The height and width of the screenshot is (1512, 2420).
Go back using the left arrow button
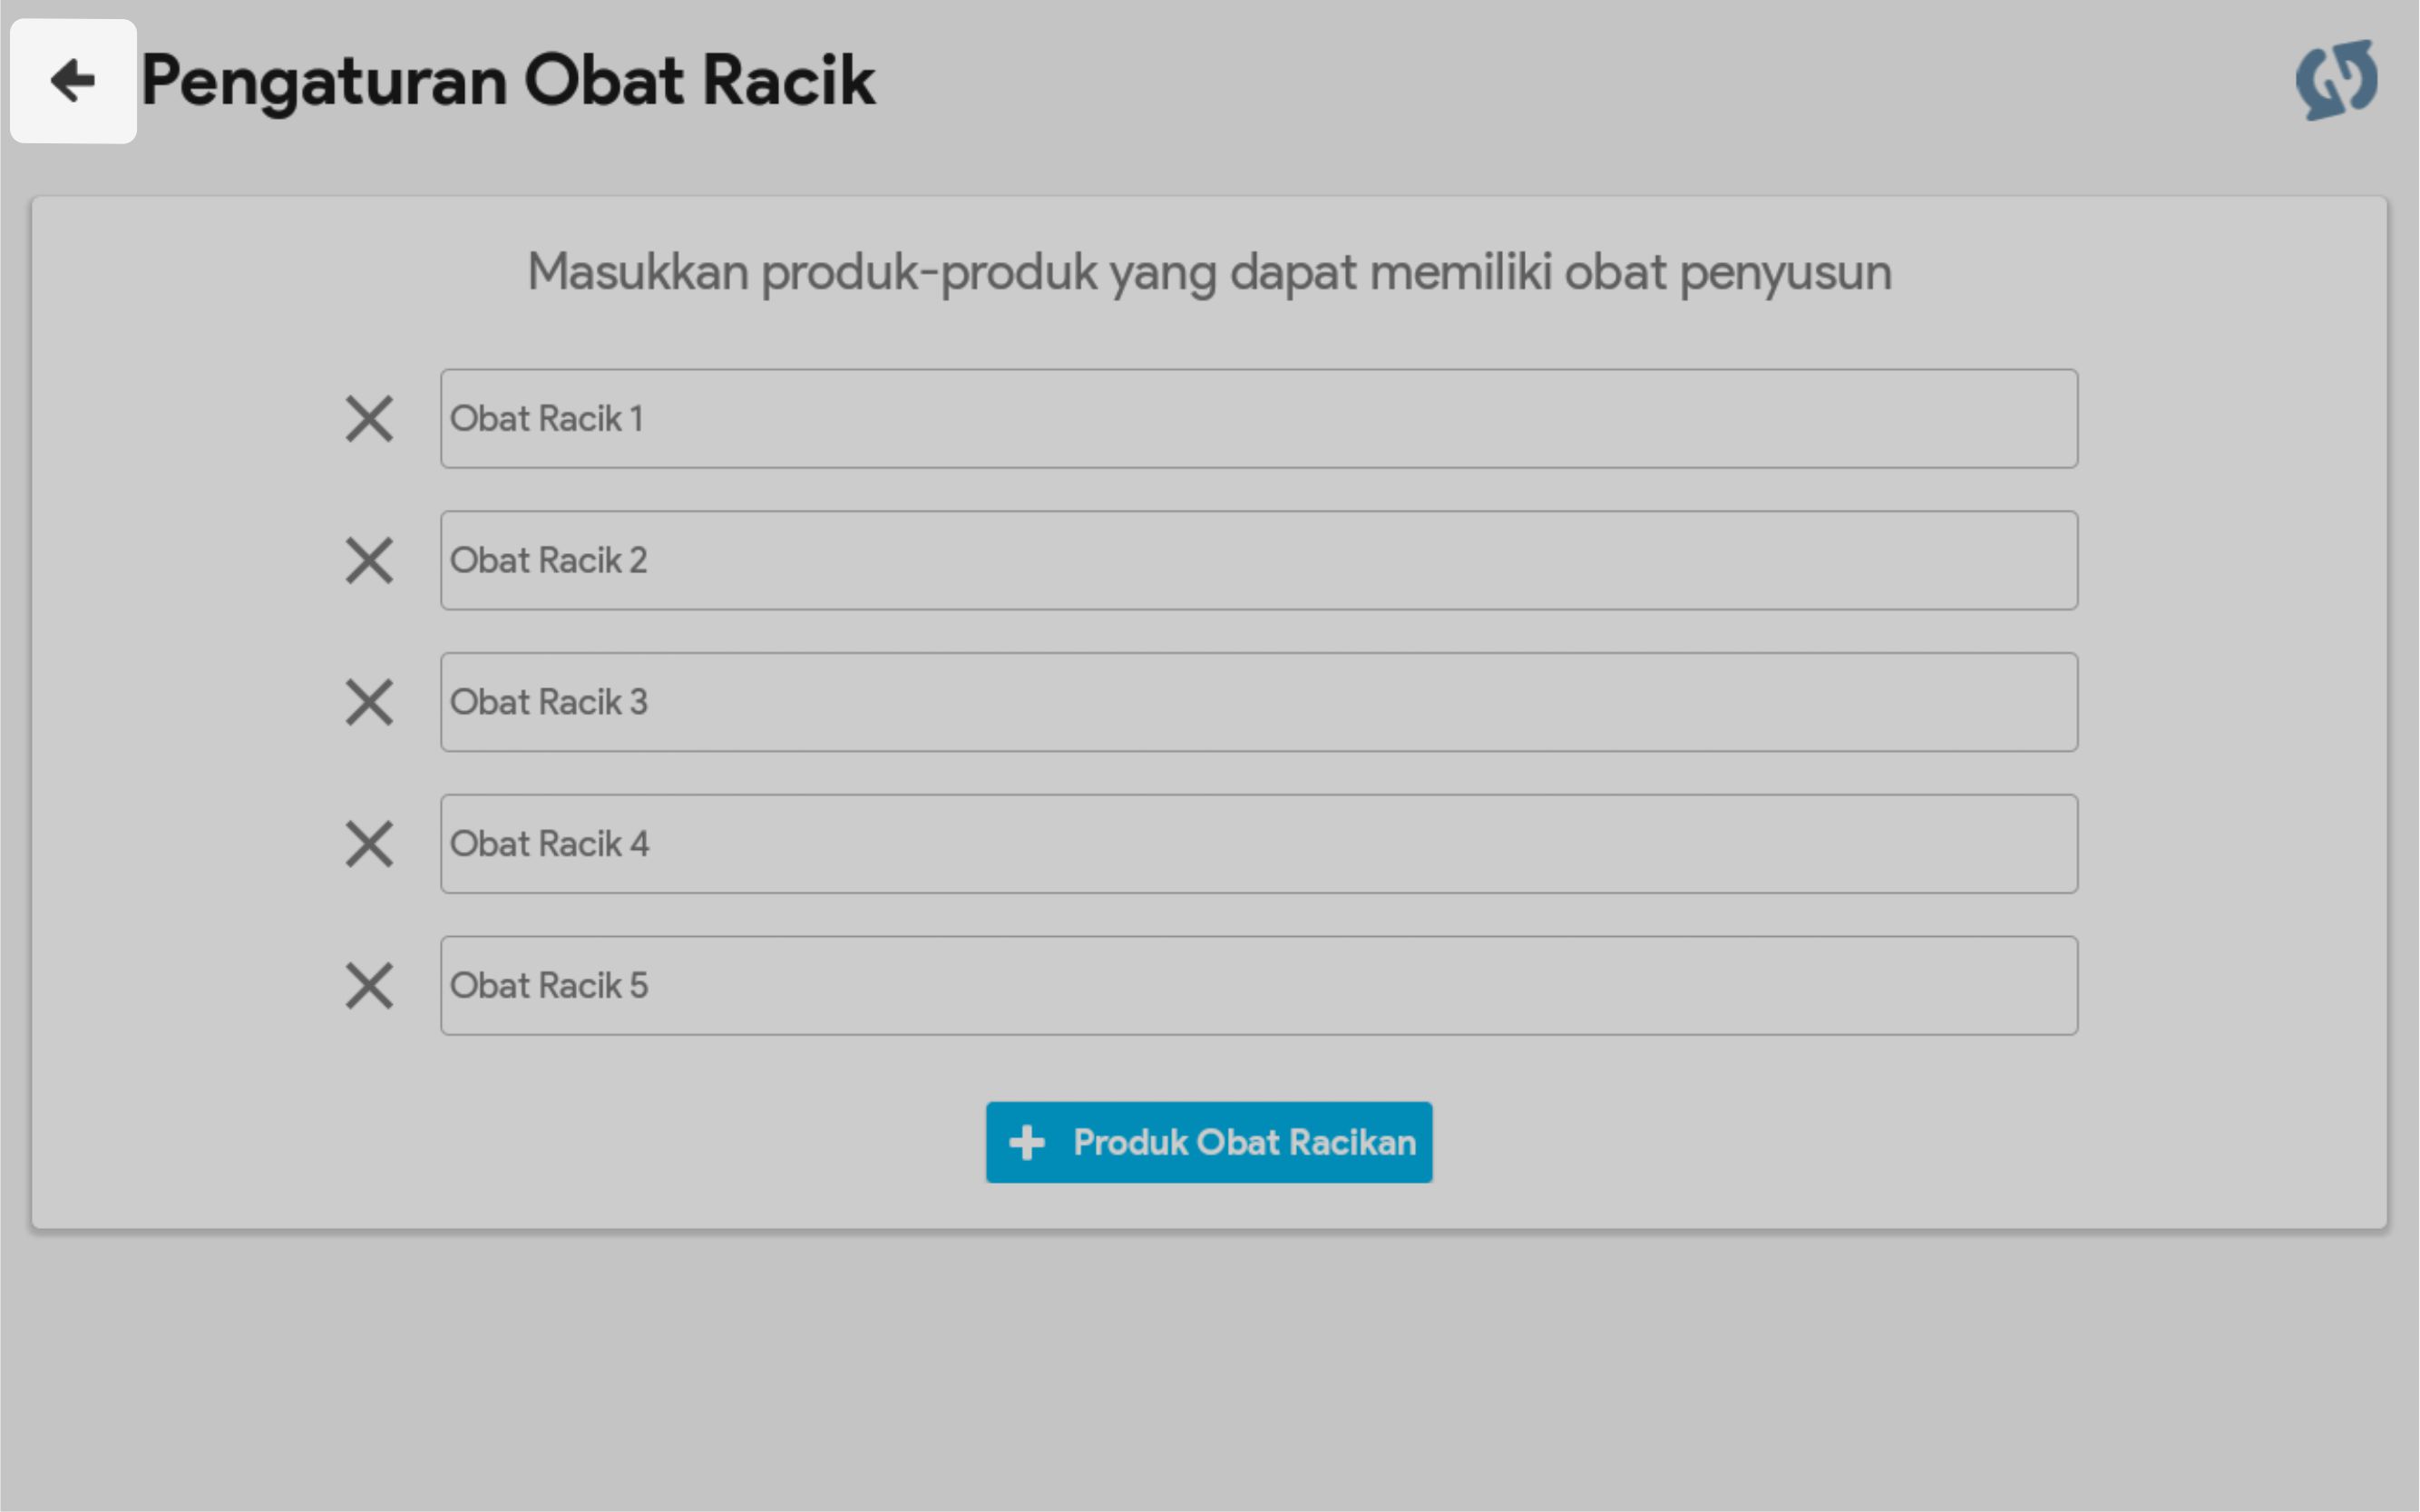pos(73,81)
